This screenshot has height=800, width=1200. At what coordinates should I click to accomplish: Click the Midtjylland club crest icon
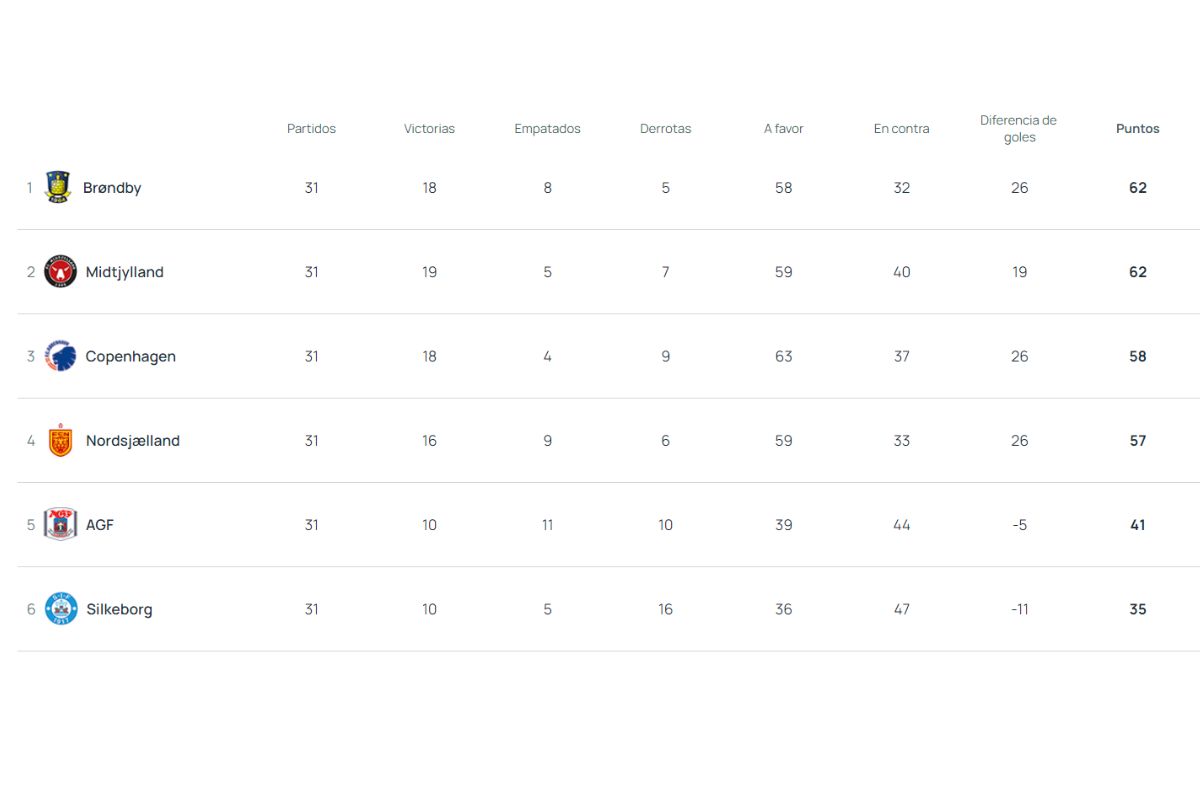tap(60, 272)
